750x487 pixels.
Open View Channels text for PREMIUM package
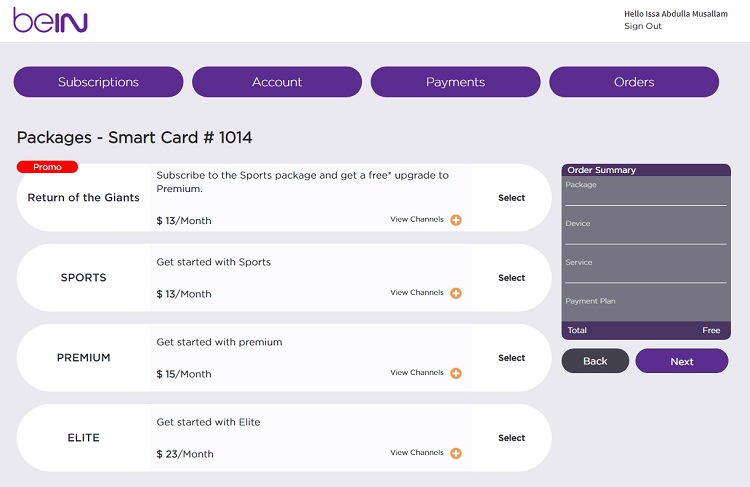click(x=417, y=372)
